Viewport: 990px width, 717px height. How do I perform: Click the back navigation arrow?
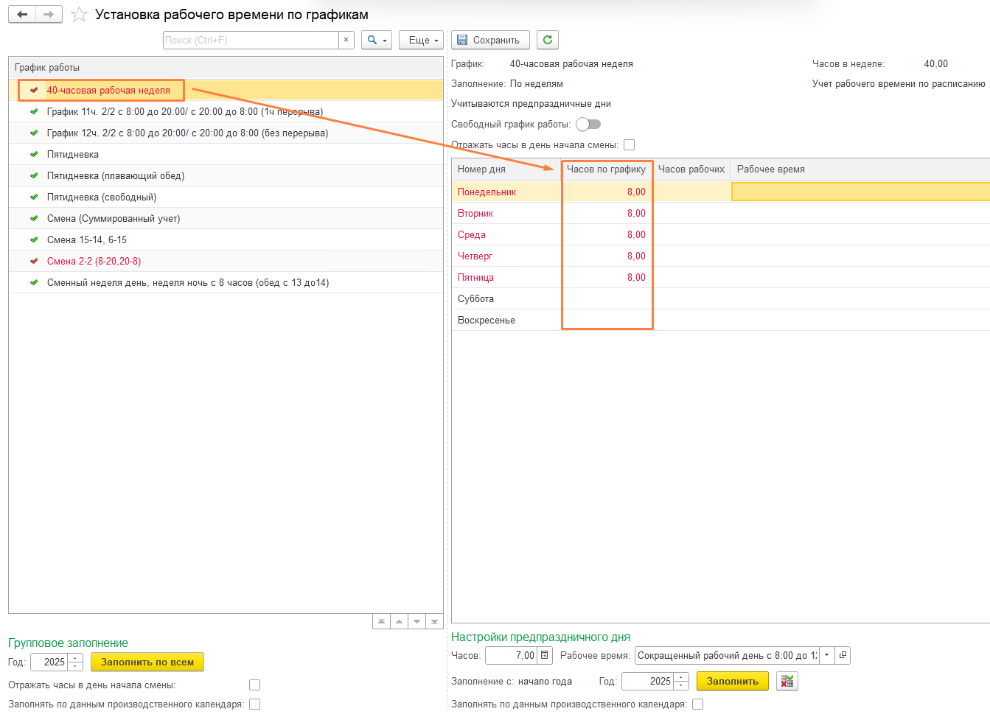[22, 14]
